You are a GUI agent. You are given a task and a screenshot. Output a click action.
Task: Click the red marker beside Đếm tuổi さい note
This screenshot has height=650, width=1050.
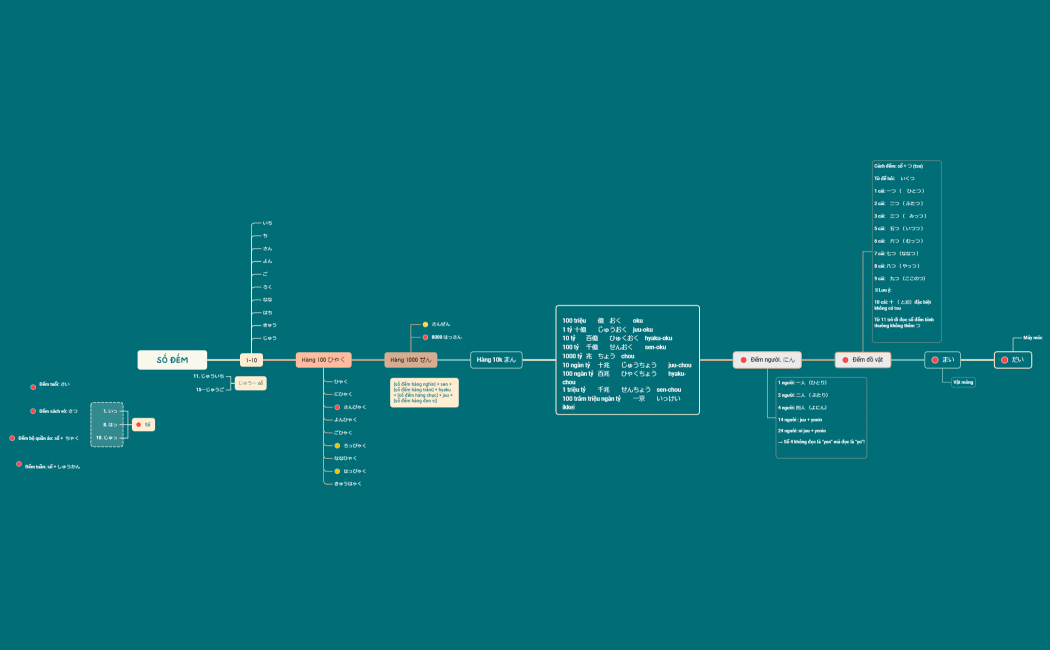(x=33, y=387)
